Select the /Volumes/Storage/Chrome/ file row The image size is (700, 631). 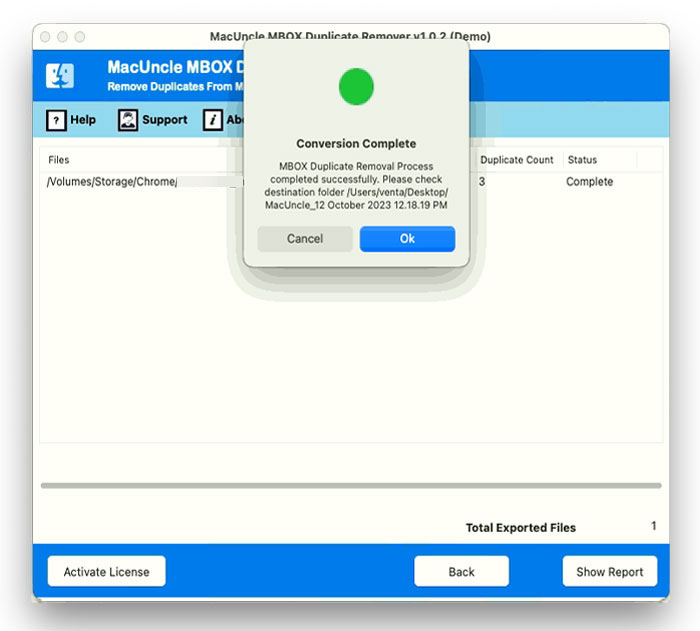(x=351, y=182)
